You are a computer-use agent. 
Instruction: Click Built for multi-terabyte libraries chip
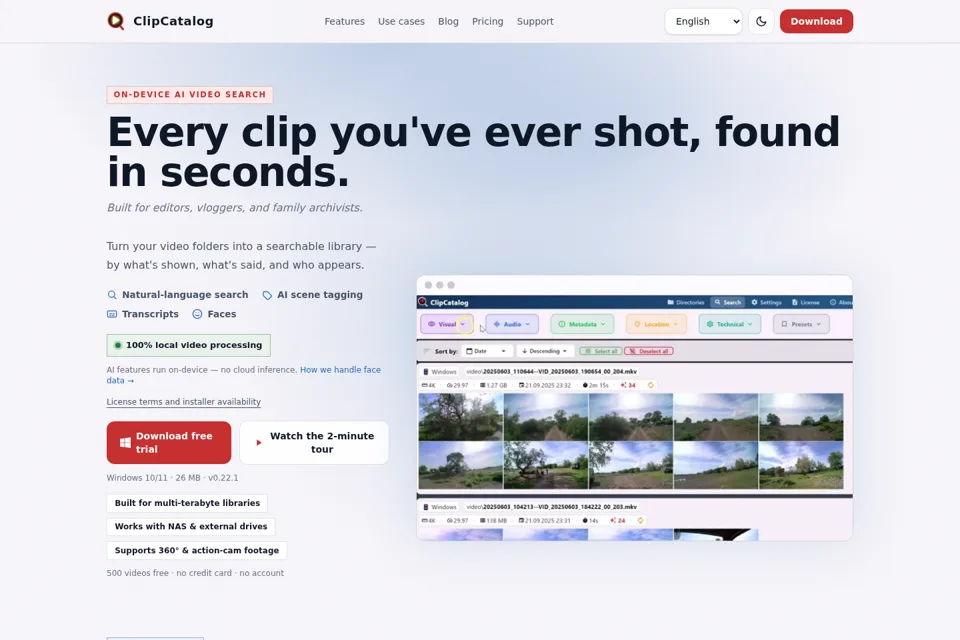point(187,503)
